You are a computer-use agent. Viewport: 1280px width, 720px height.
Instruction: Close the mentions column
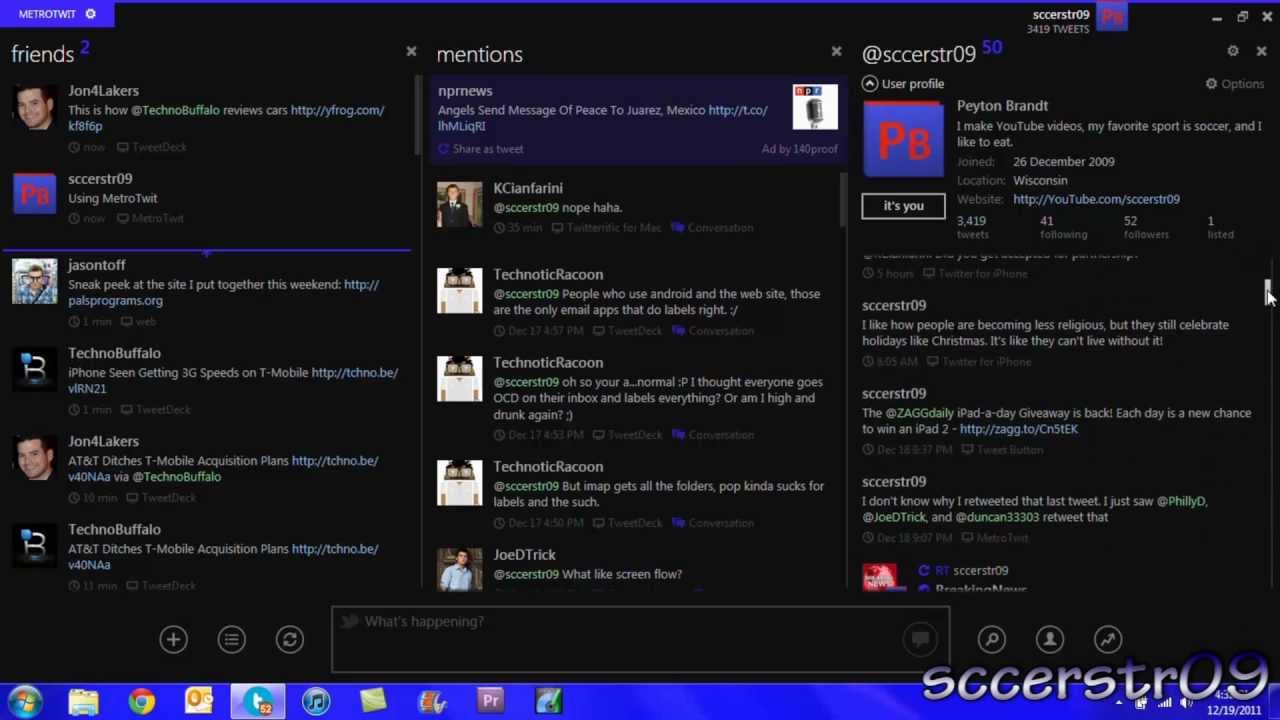(x=836, y=51)
